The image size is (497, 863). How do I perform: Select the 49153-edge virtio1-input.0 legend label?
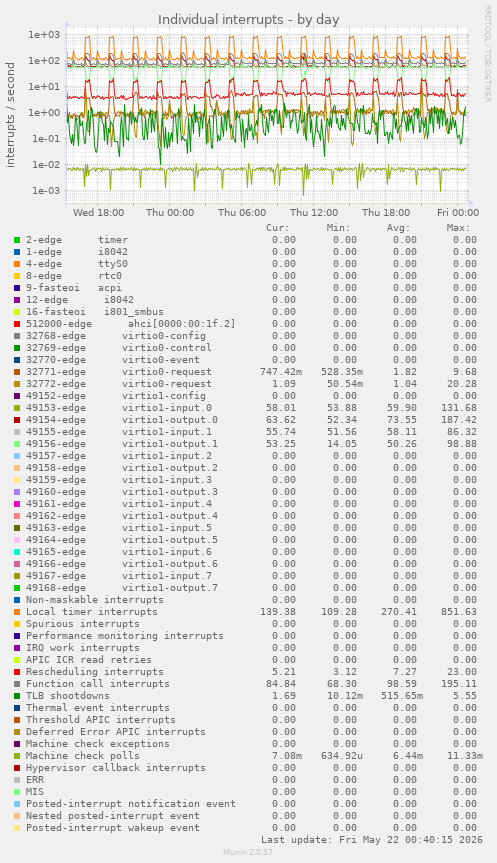(119, 408)
